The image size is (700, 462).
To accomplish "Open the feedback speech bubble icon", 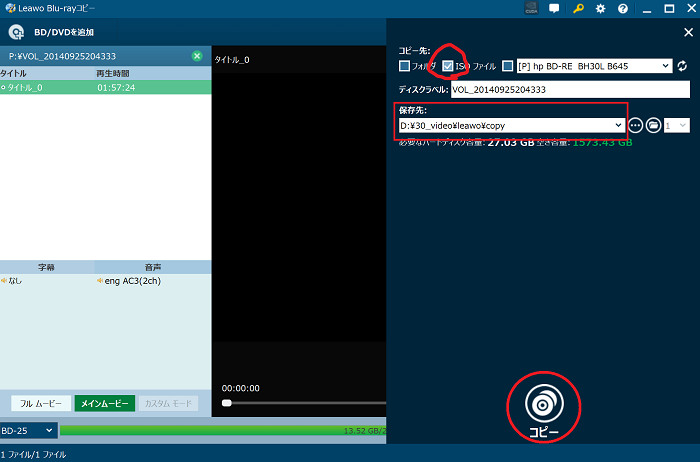I will click(554, 8).
